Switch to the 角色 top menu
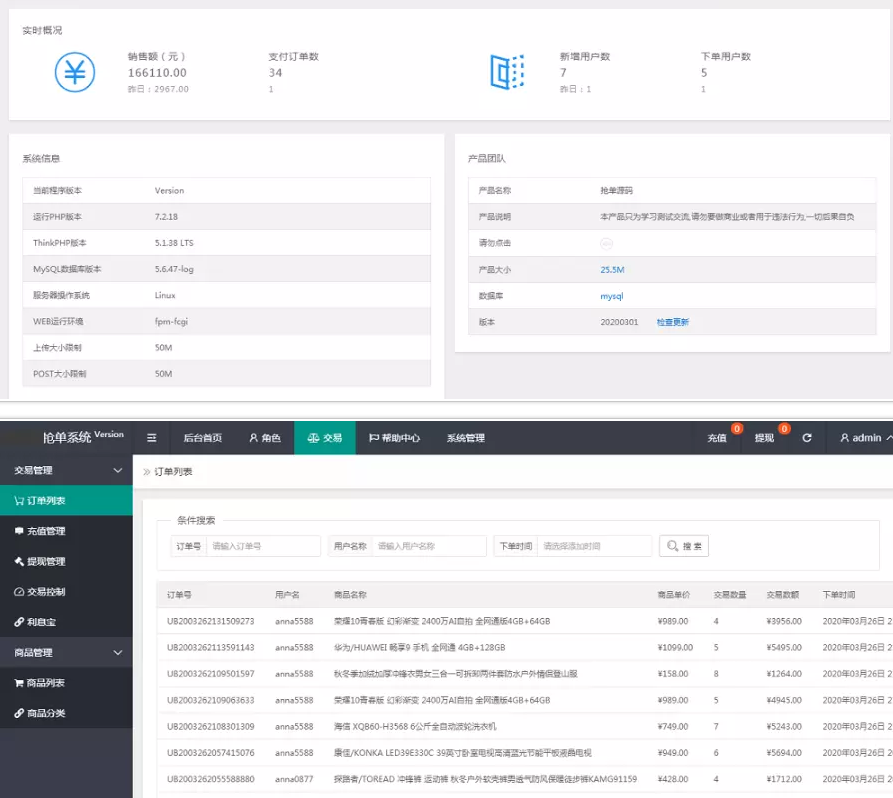This screenshot has height=798, width=893. click(265, 438)
